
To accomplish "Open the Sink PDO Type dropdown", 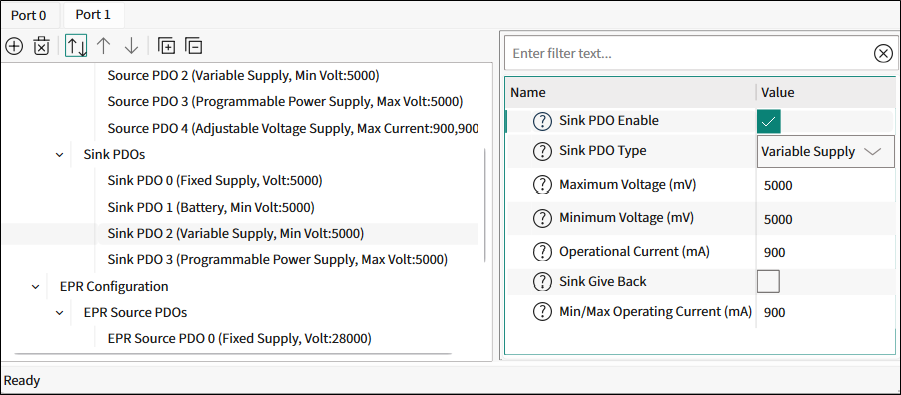I will tap(826, 152).
